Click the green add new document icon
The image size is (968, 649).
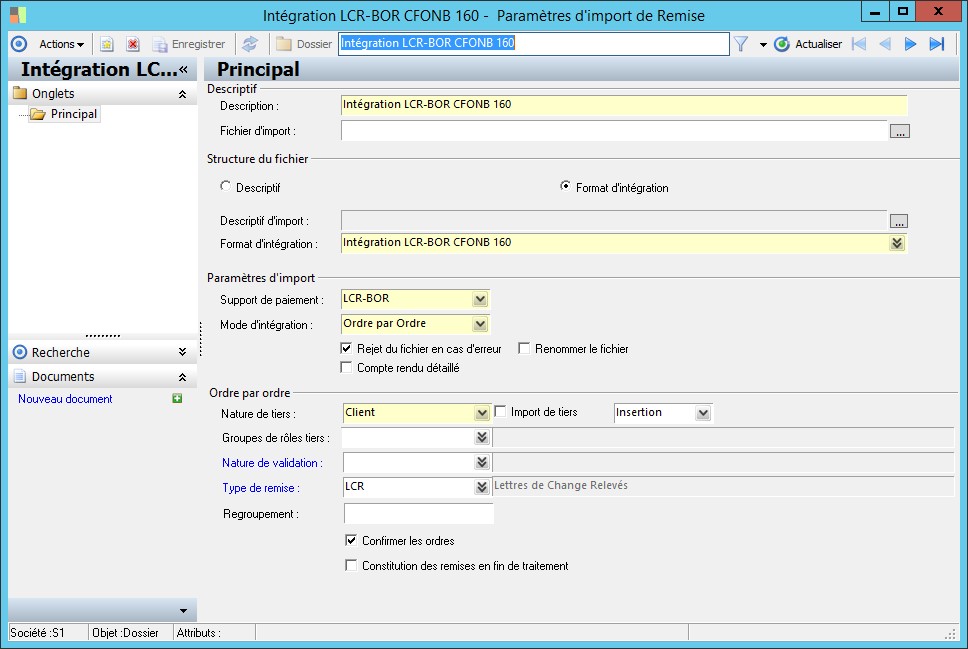click(x=177, y=399)
